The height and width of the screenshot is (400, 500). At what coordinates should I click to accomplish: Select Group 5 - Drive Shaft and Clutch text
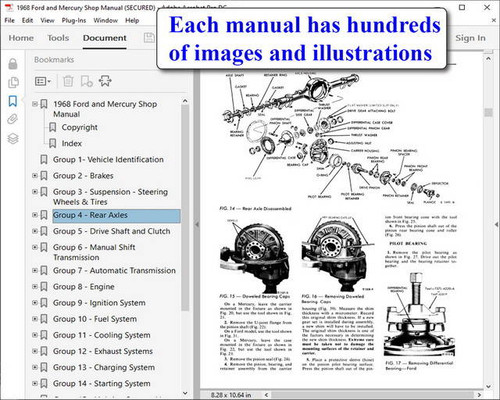112,231
